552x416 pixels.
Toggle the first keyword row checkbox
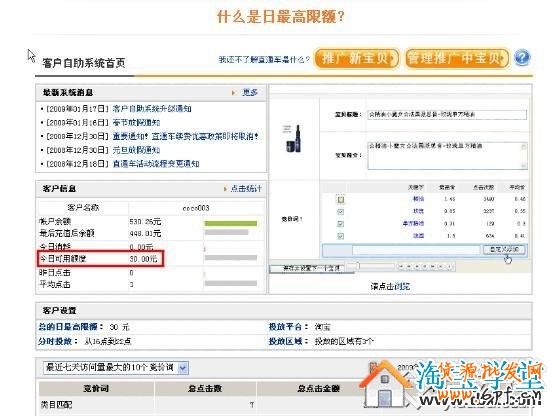[340, 200]
